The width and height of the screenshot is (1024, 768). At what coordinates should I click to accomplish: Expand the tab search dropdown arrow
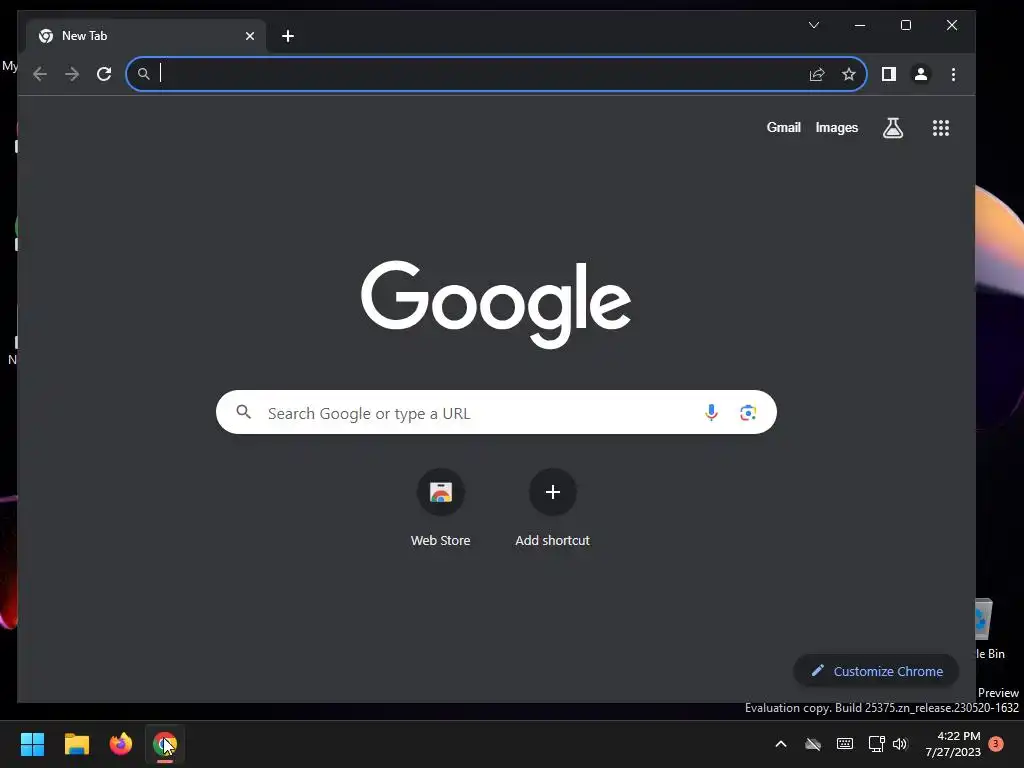pos(814,25)
